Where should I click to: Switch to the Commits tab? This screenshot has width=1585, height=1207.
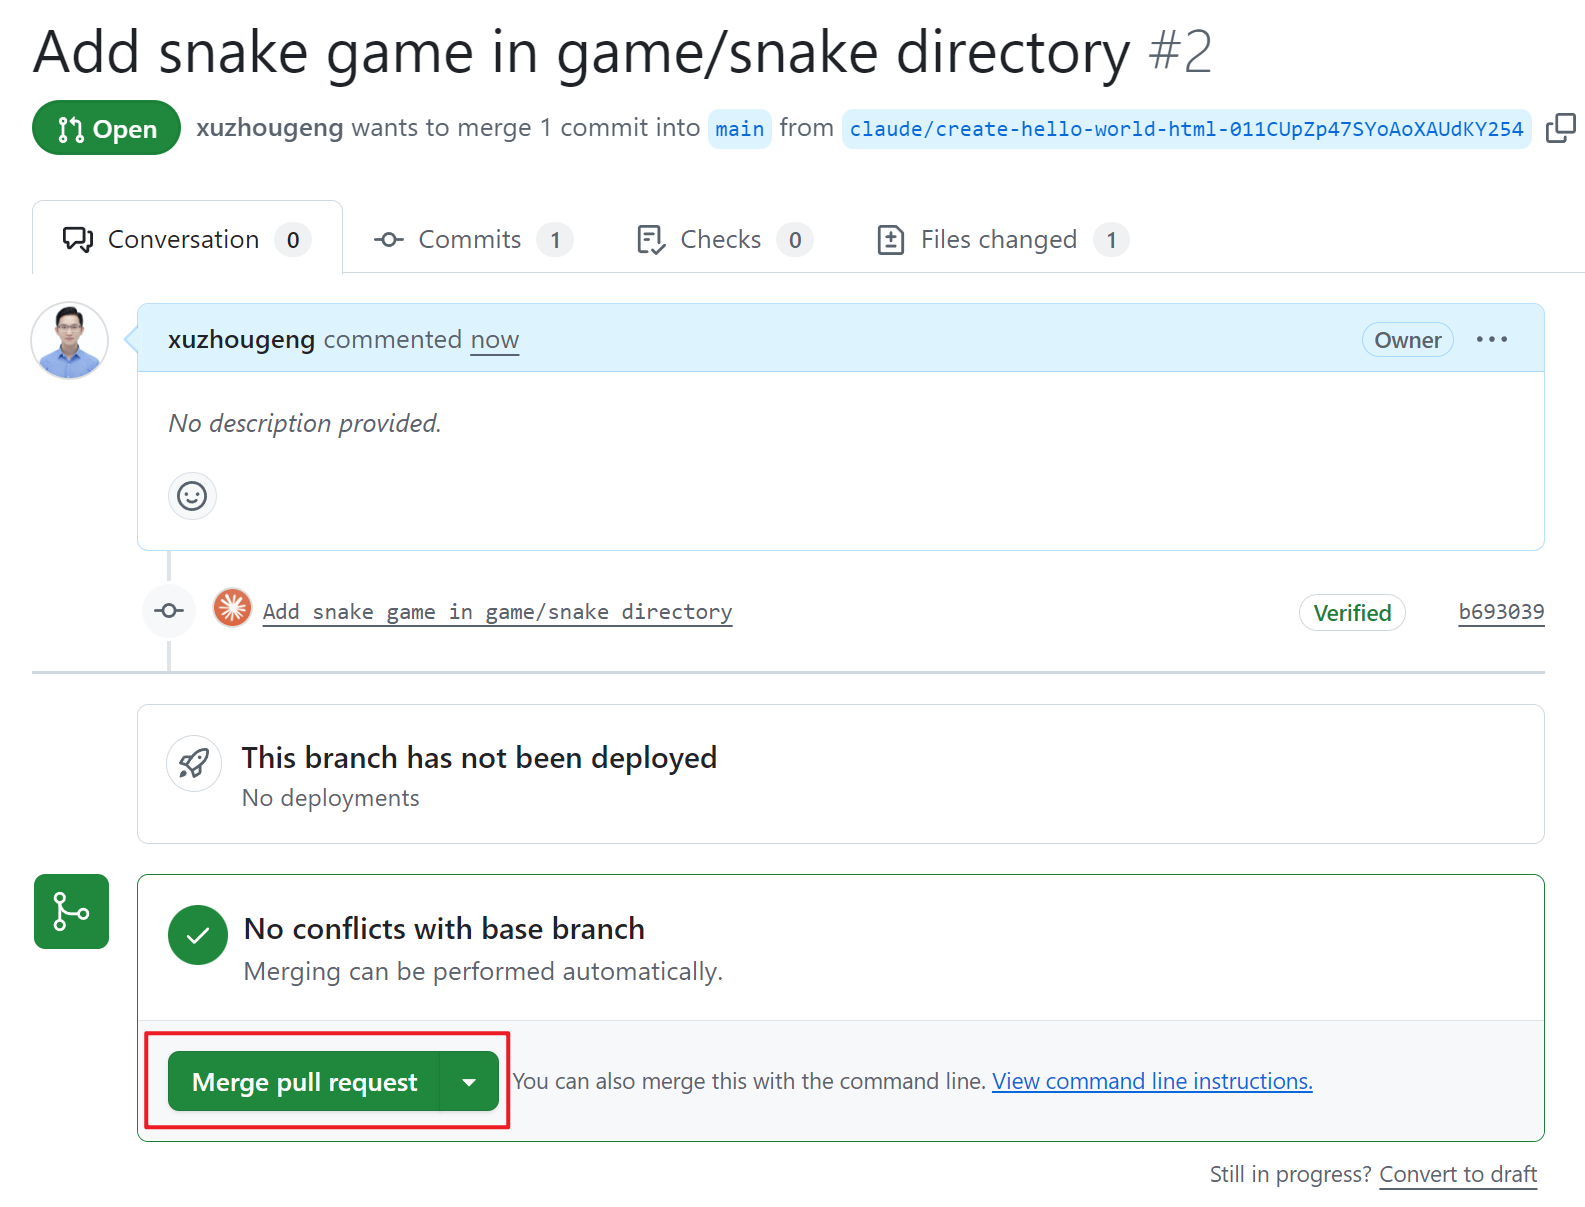coord(472,240)
